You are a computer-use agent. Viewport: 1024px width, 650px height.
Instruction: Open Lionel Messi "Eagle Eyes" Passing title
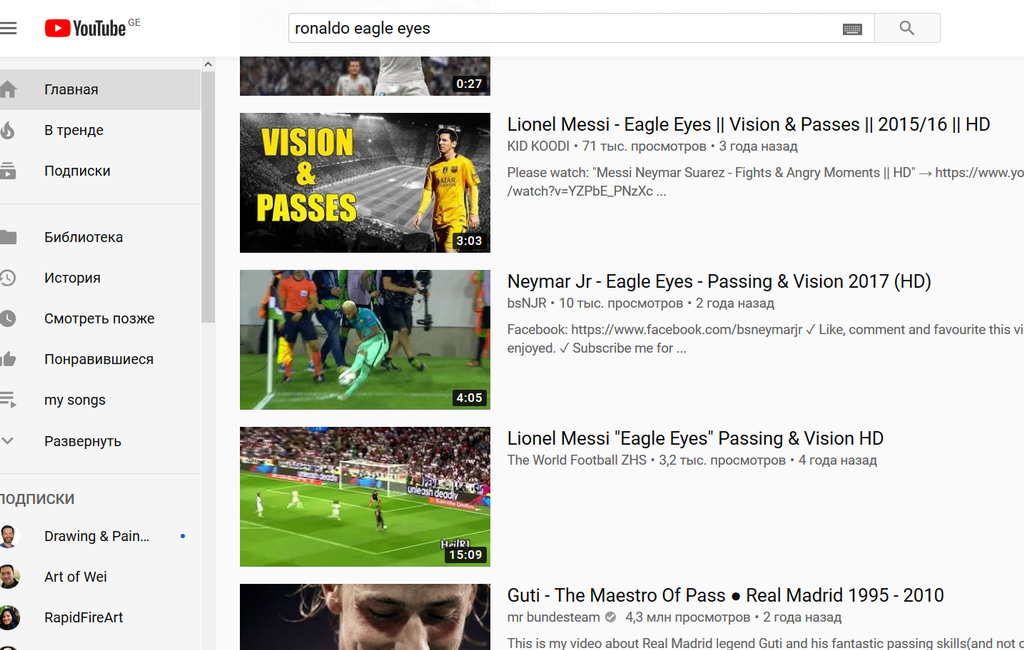696,438
